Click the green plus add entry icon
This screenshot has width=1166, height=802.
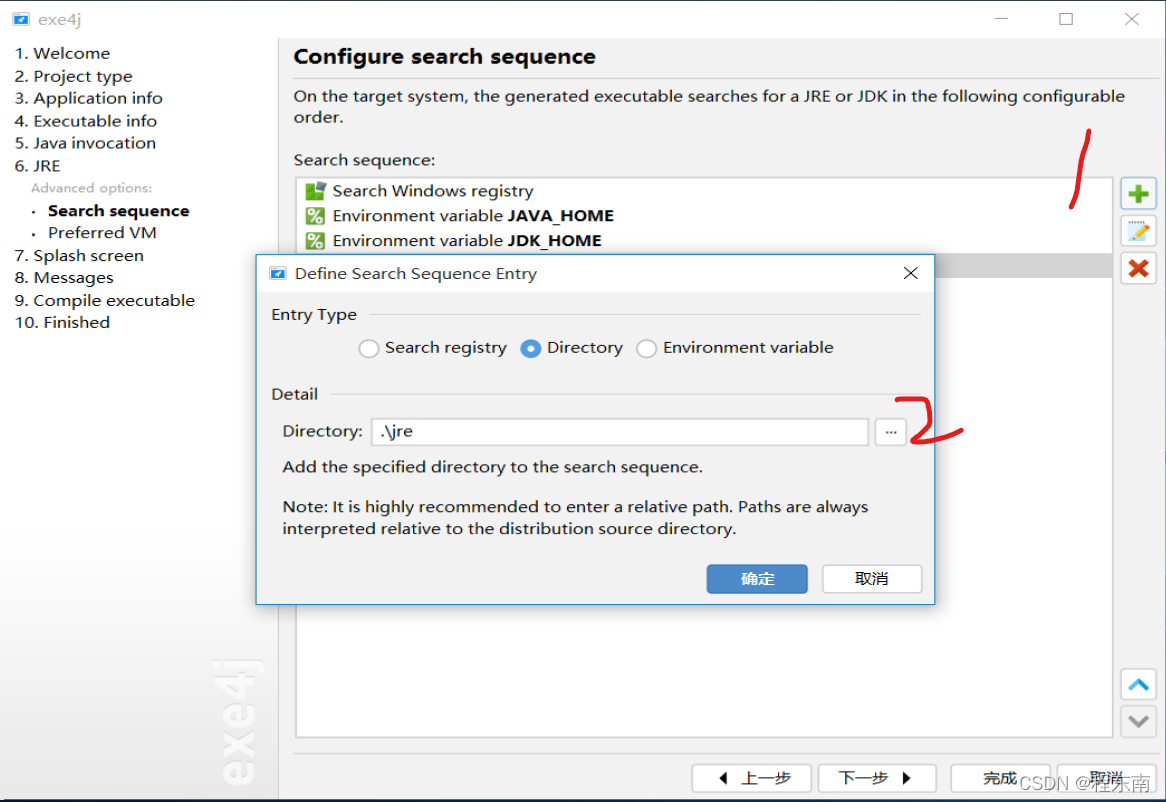[x=1138, y=195]
